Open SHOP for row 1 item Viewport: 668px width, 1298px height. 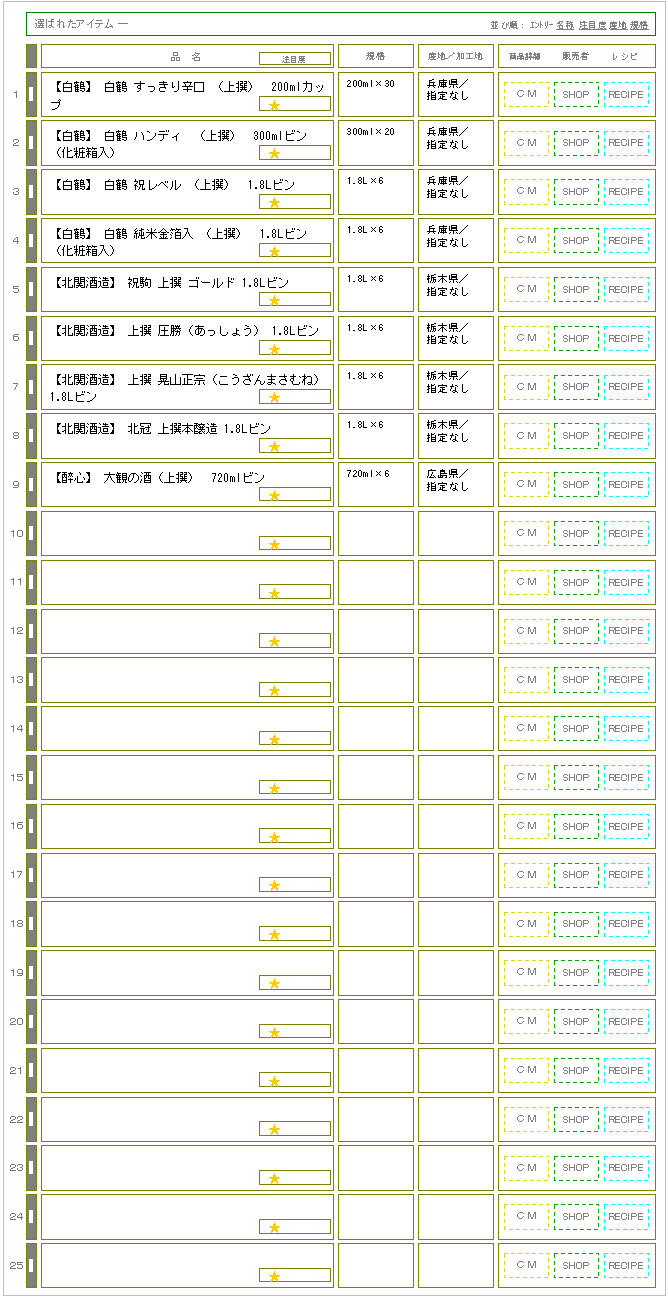(x=576, y=94)
